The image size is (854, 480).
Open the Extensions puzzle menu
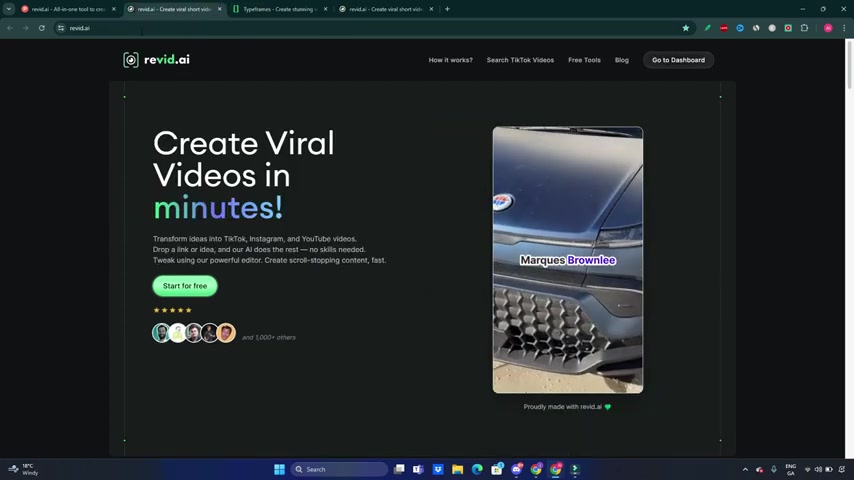point(804,28)
